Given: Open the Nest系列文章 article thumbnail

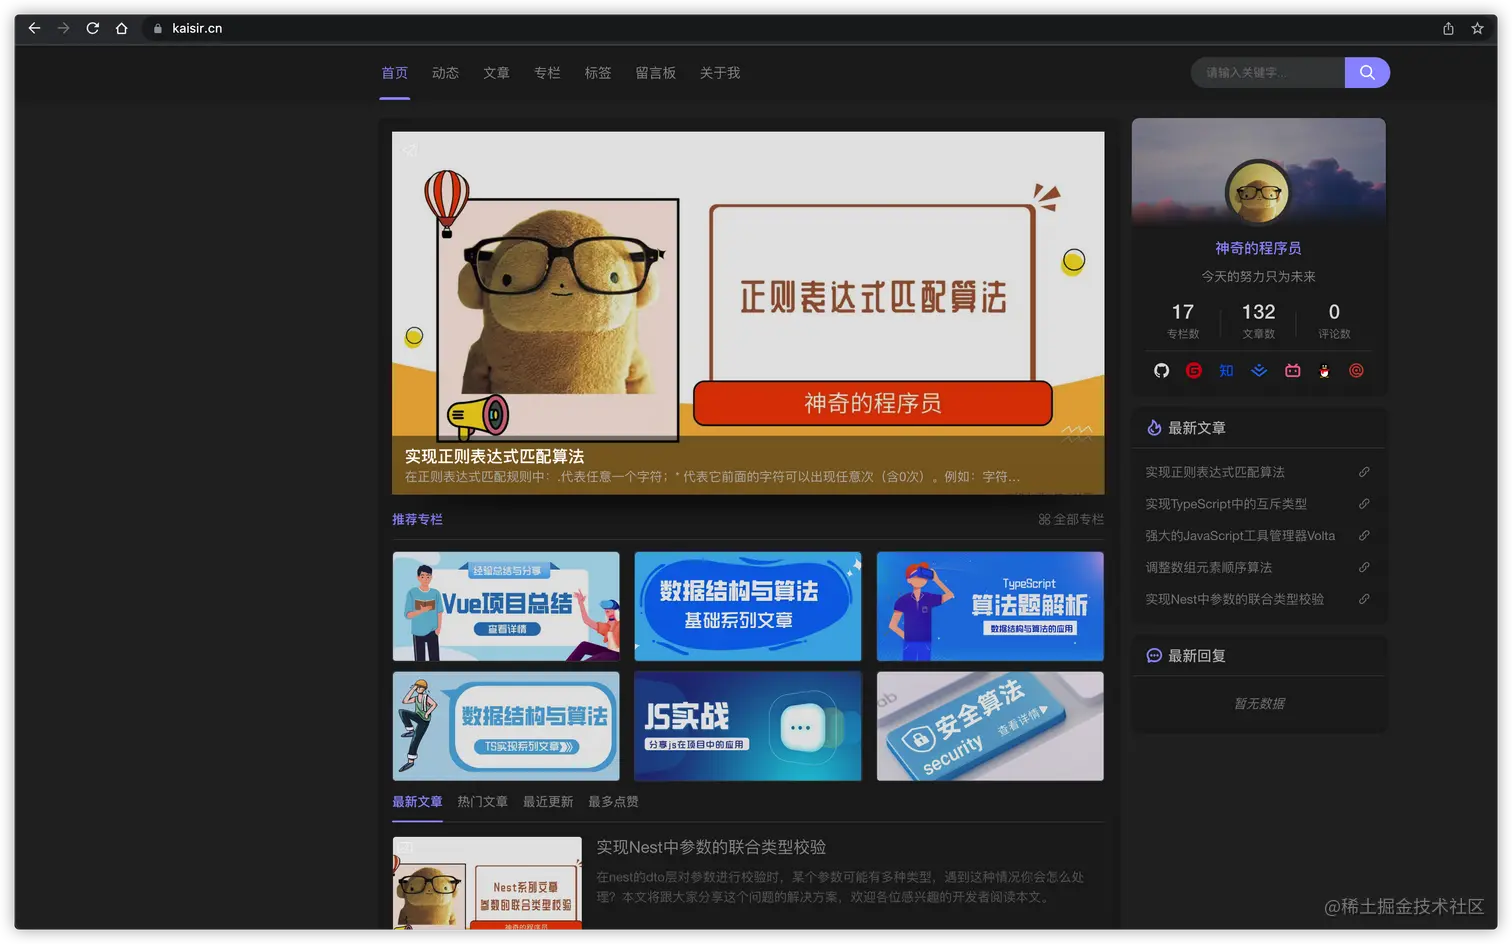Looking at the screenshot, I should tap(487, 883).
